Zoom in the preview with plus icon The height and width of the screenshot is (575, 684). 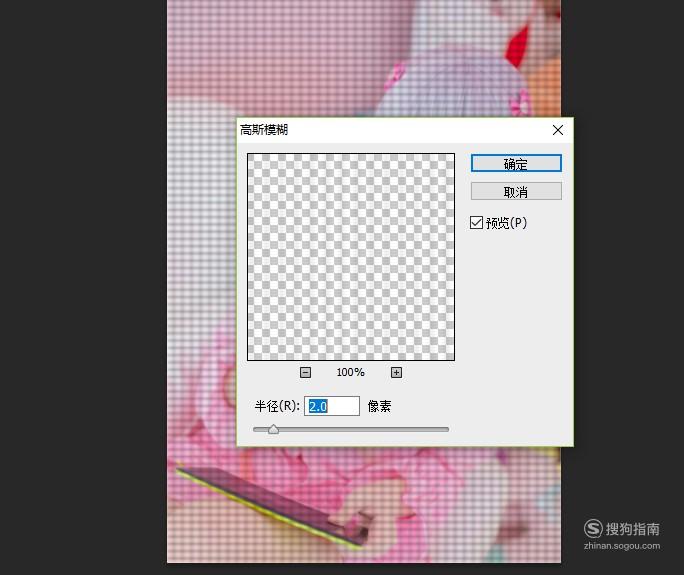[396, 372]
